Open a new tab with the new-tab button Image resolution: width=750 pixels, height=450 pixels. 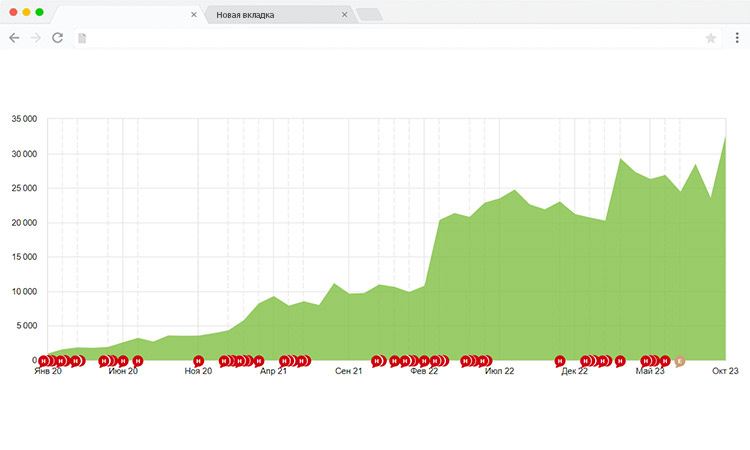tap(369, 15)
